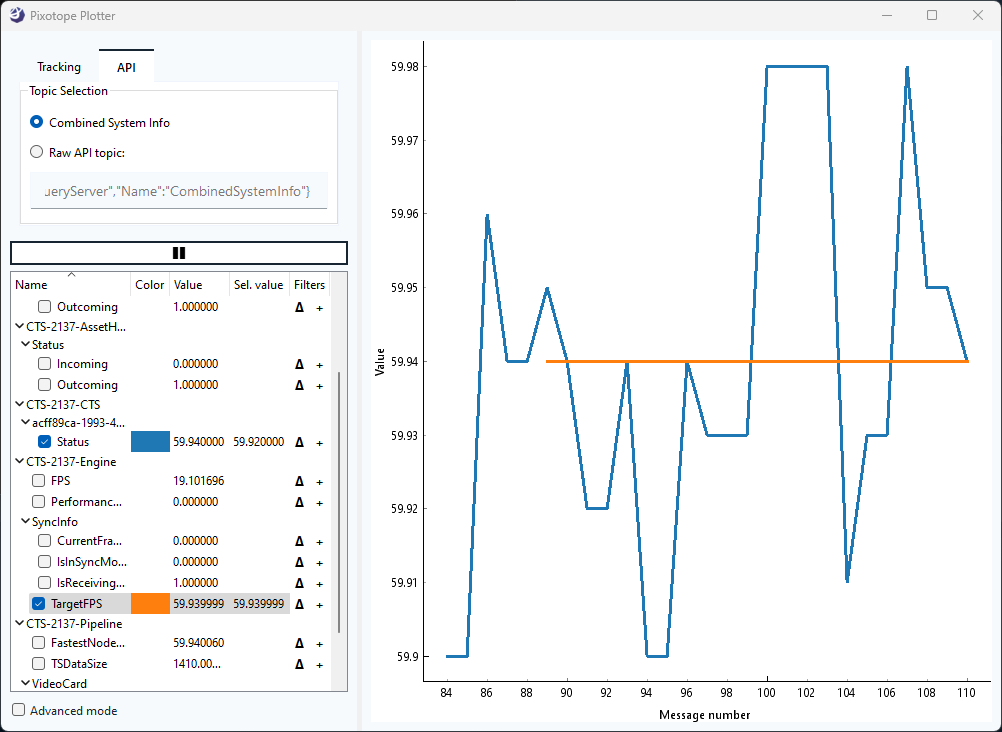Screen dimensions: 1002x732
Task: Click the plus icon for FastestNode row
Action: (x=319, y=644)
